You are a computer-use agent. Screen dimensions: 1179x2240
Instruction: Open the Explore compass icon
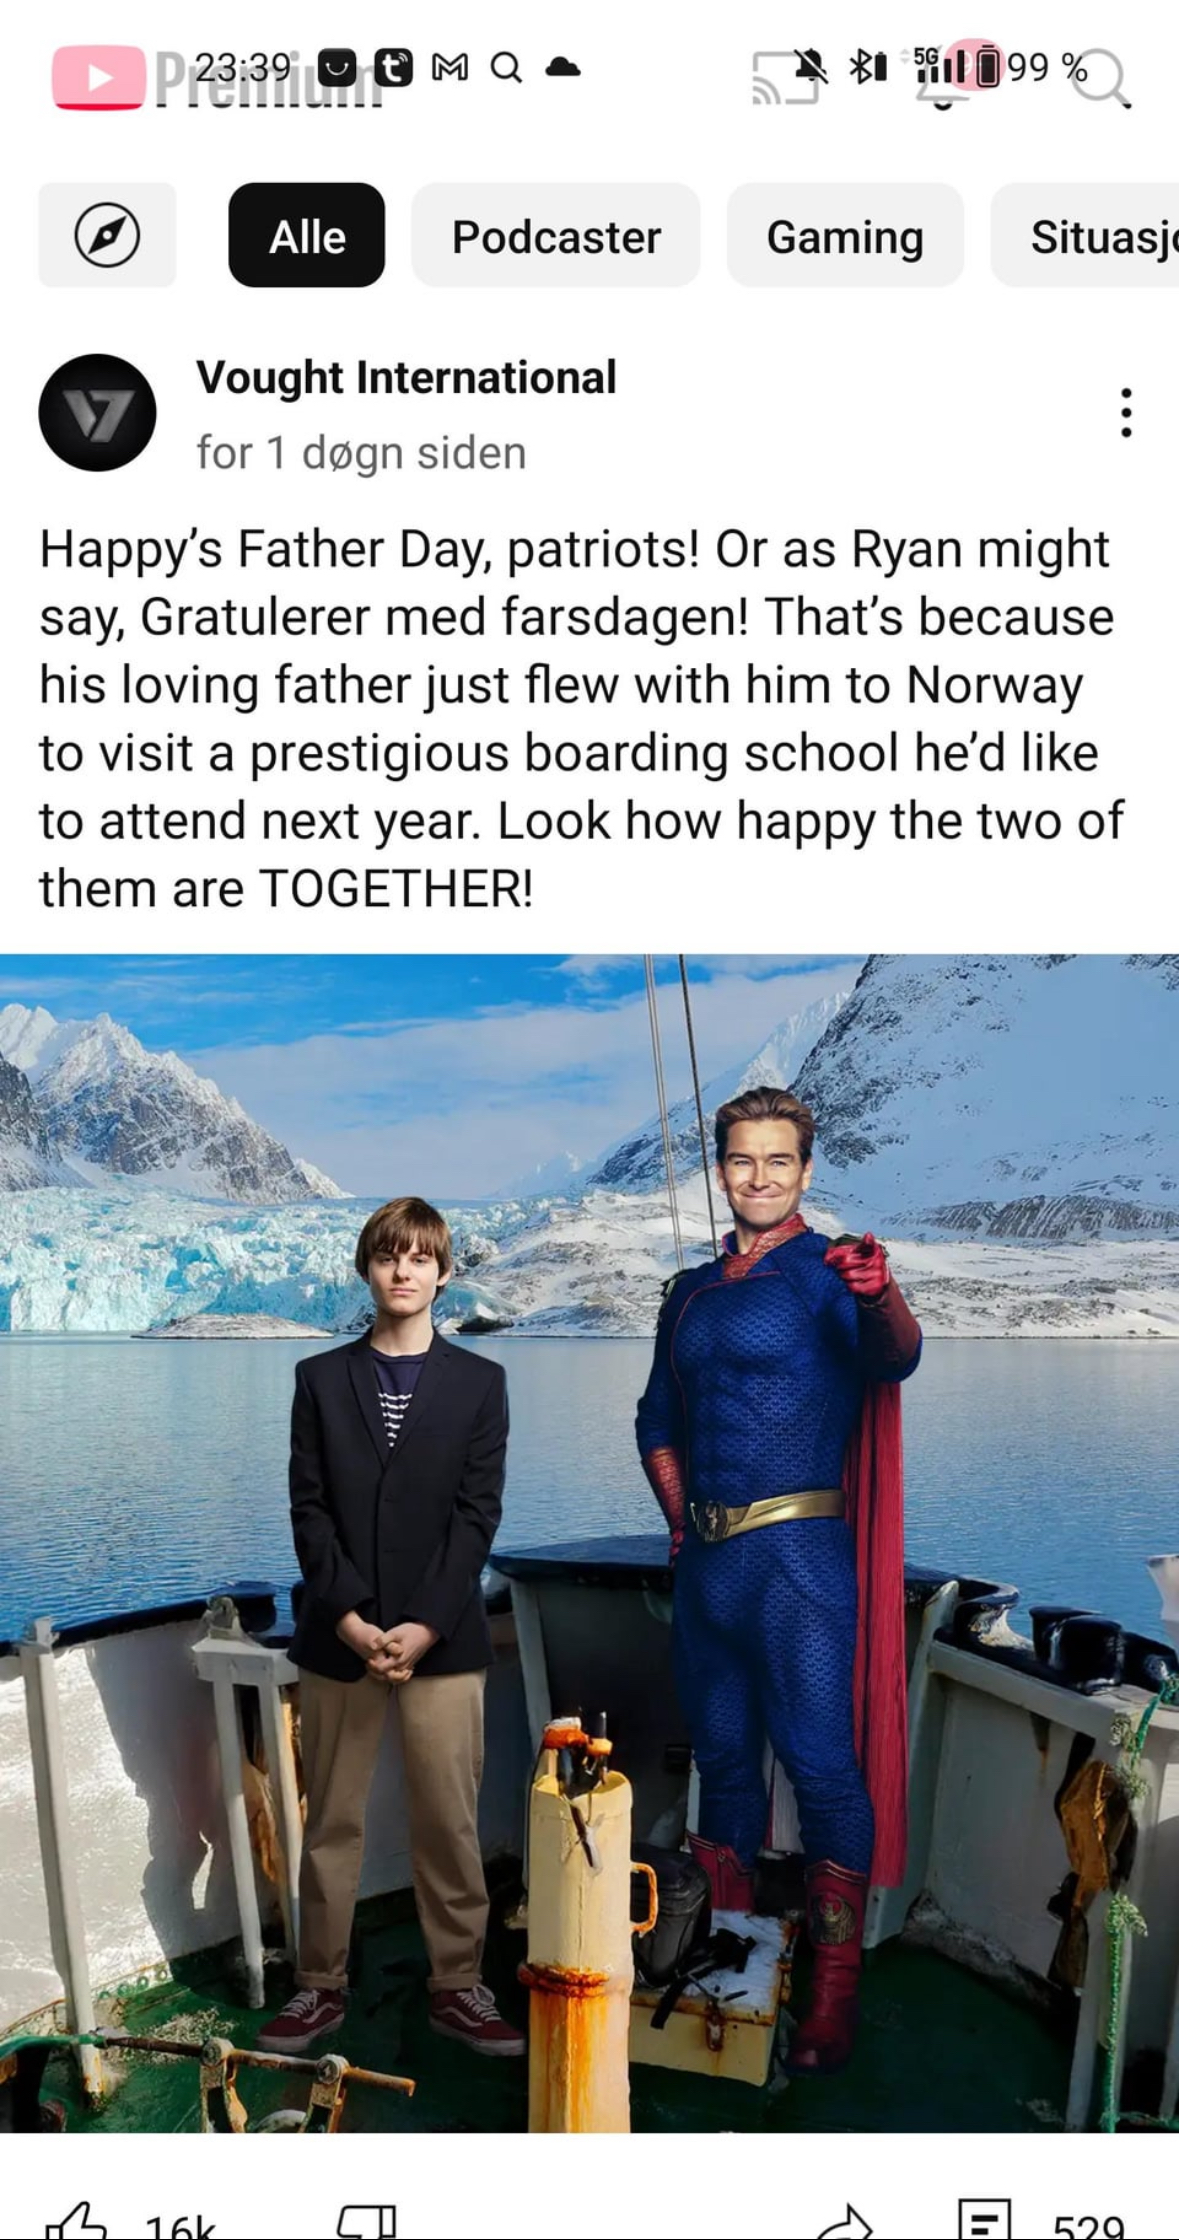[107, 235]
